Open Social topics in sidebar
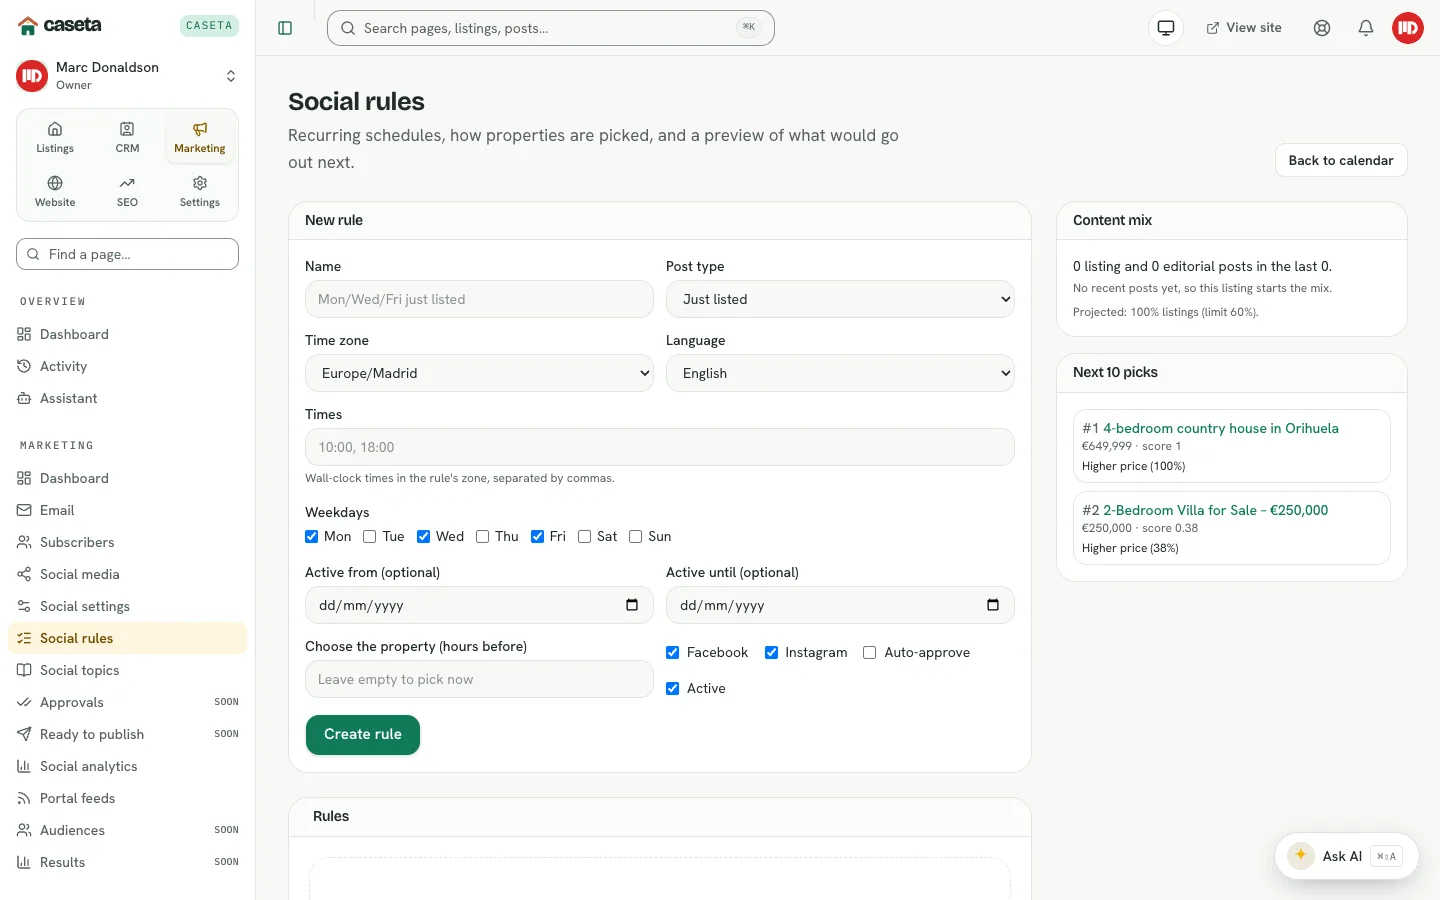Image resolution: width=1440 pixels, height=900 pixels. (x=127, y=670)
